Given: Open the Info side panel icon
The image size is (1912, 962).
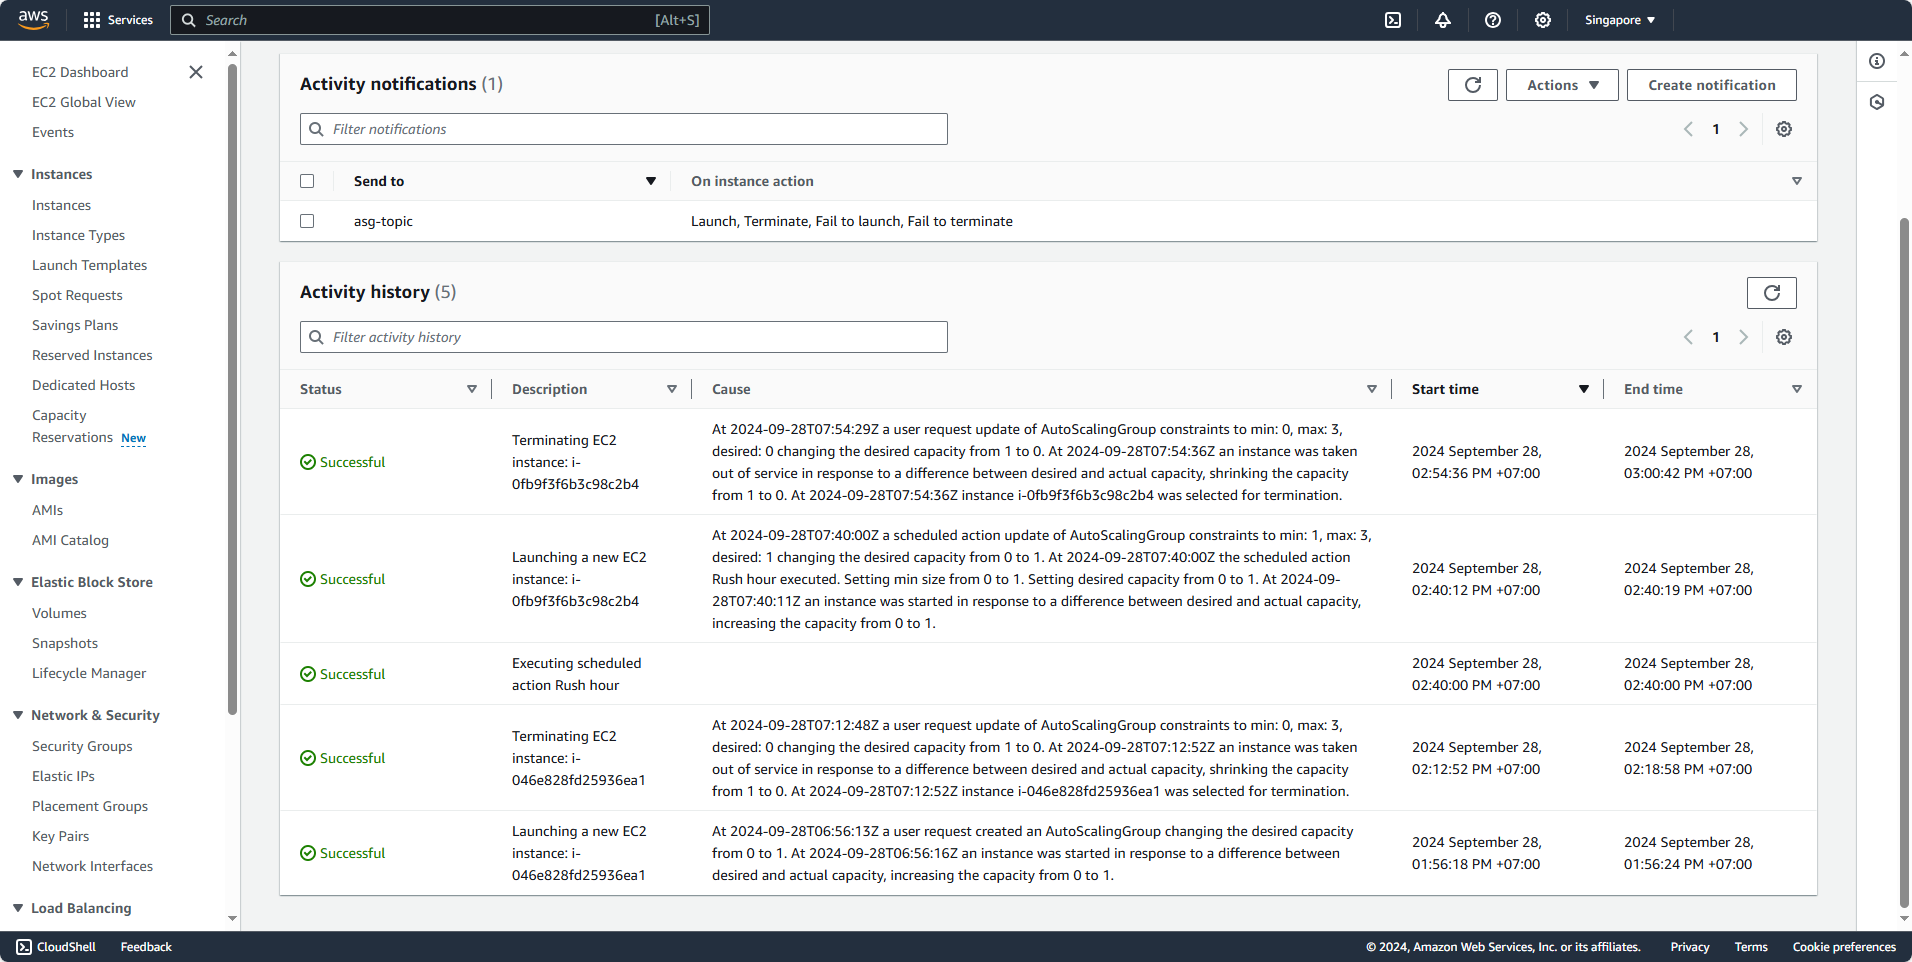Looking at the screenshot, I should (1877, 61).
